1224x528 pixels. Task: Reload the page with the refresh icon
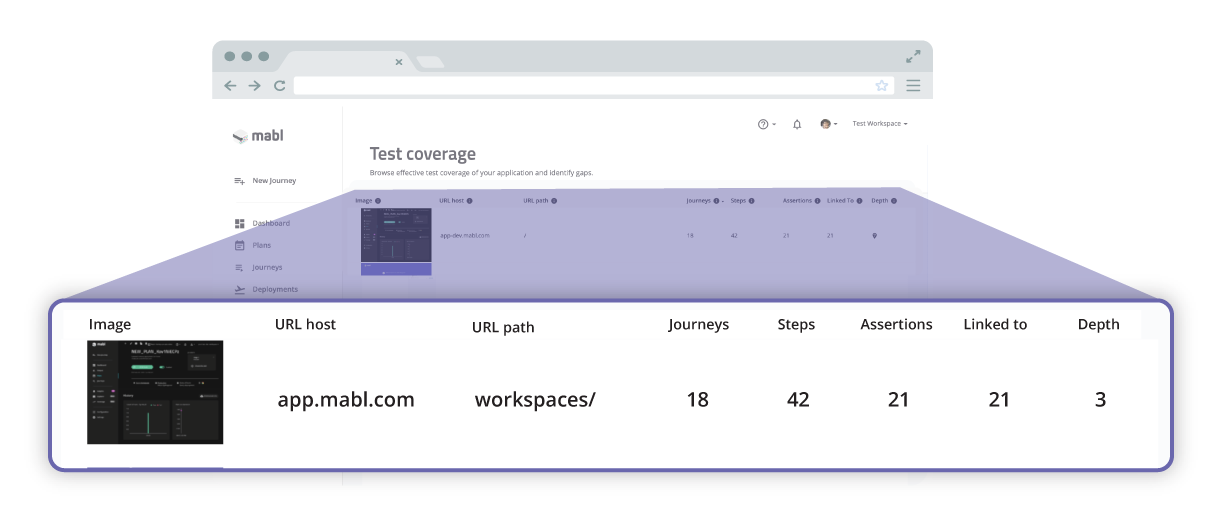coord(279,86)
